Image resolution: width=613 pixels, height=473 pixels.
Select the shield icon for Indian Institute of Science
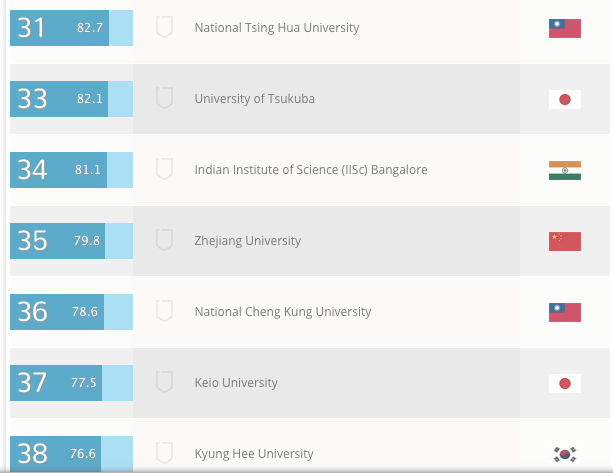coord(165,170)
